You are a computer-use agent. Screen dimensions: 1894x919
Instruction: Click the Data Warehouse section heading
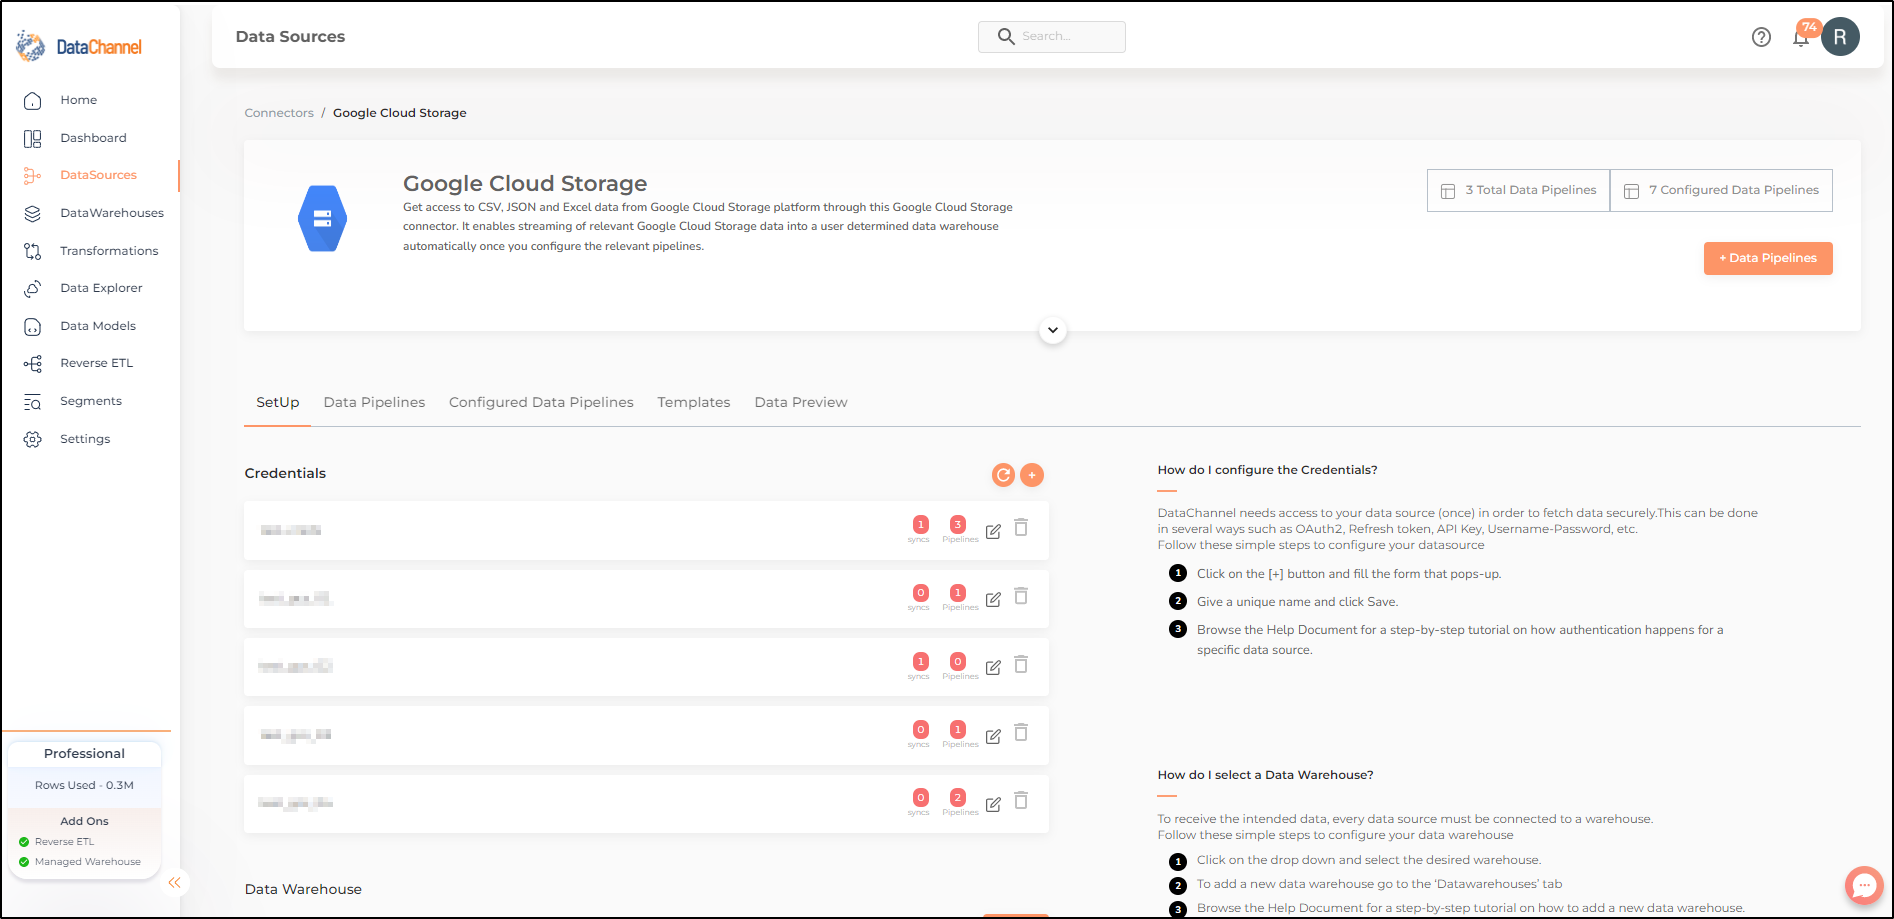pos(303,889)
